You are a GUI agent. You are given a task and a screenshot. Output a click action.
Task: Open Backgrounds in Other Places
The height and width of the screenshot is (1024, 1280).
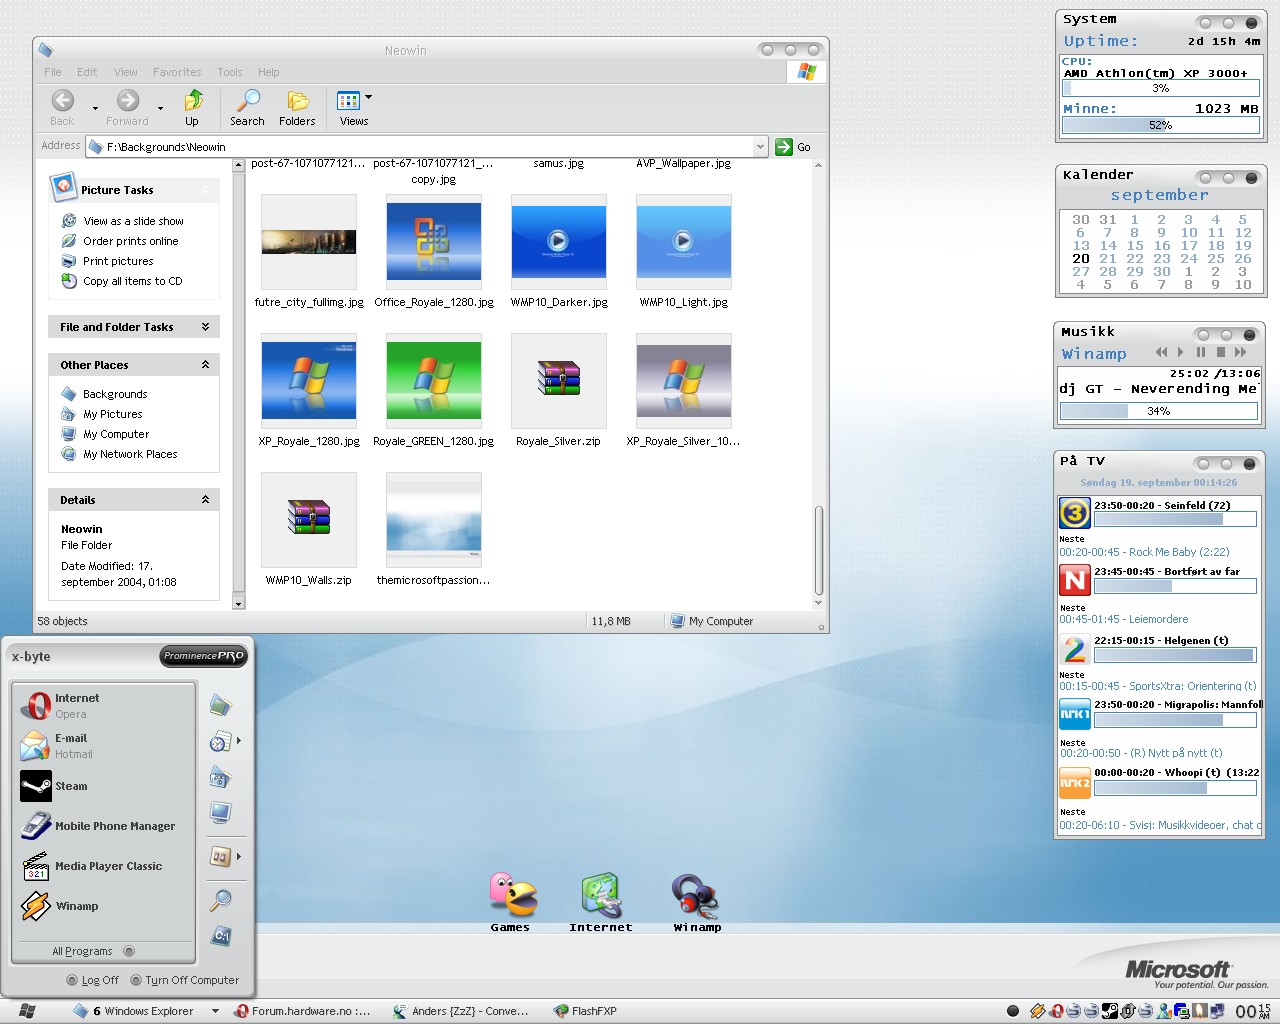[x=115, y=394]
